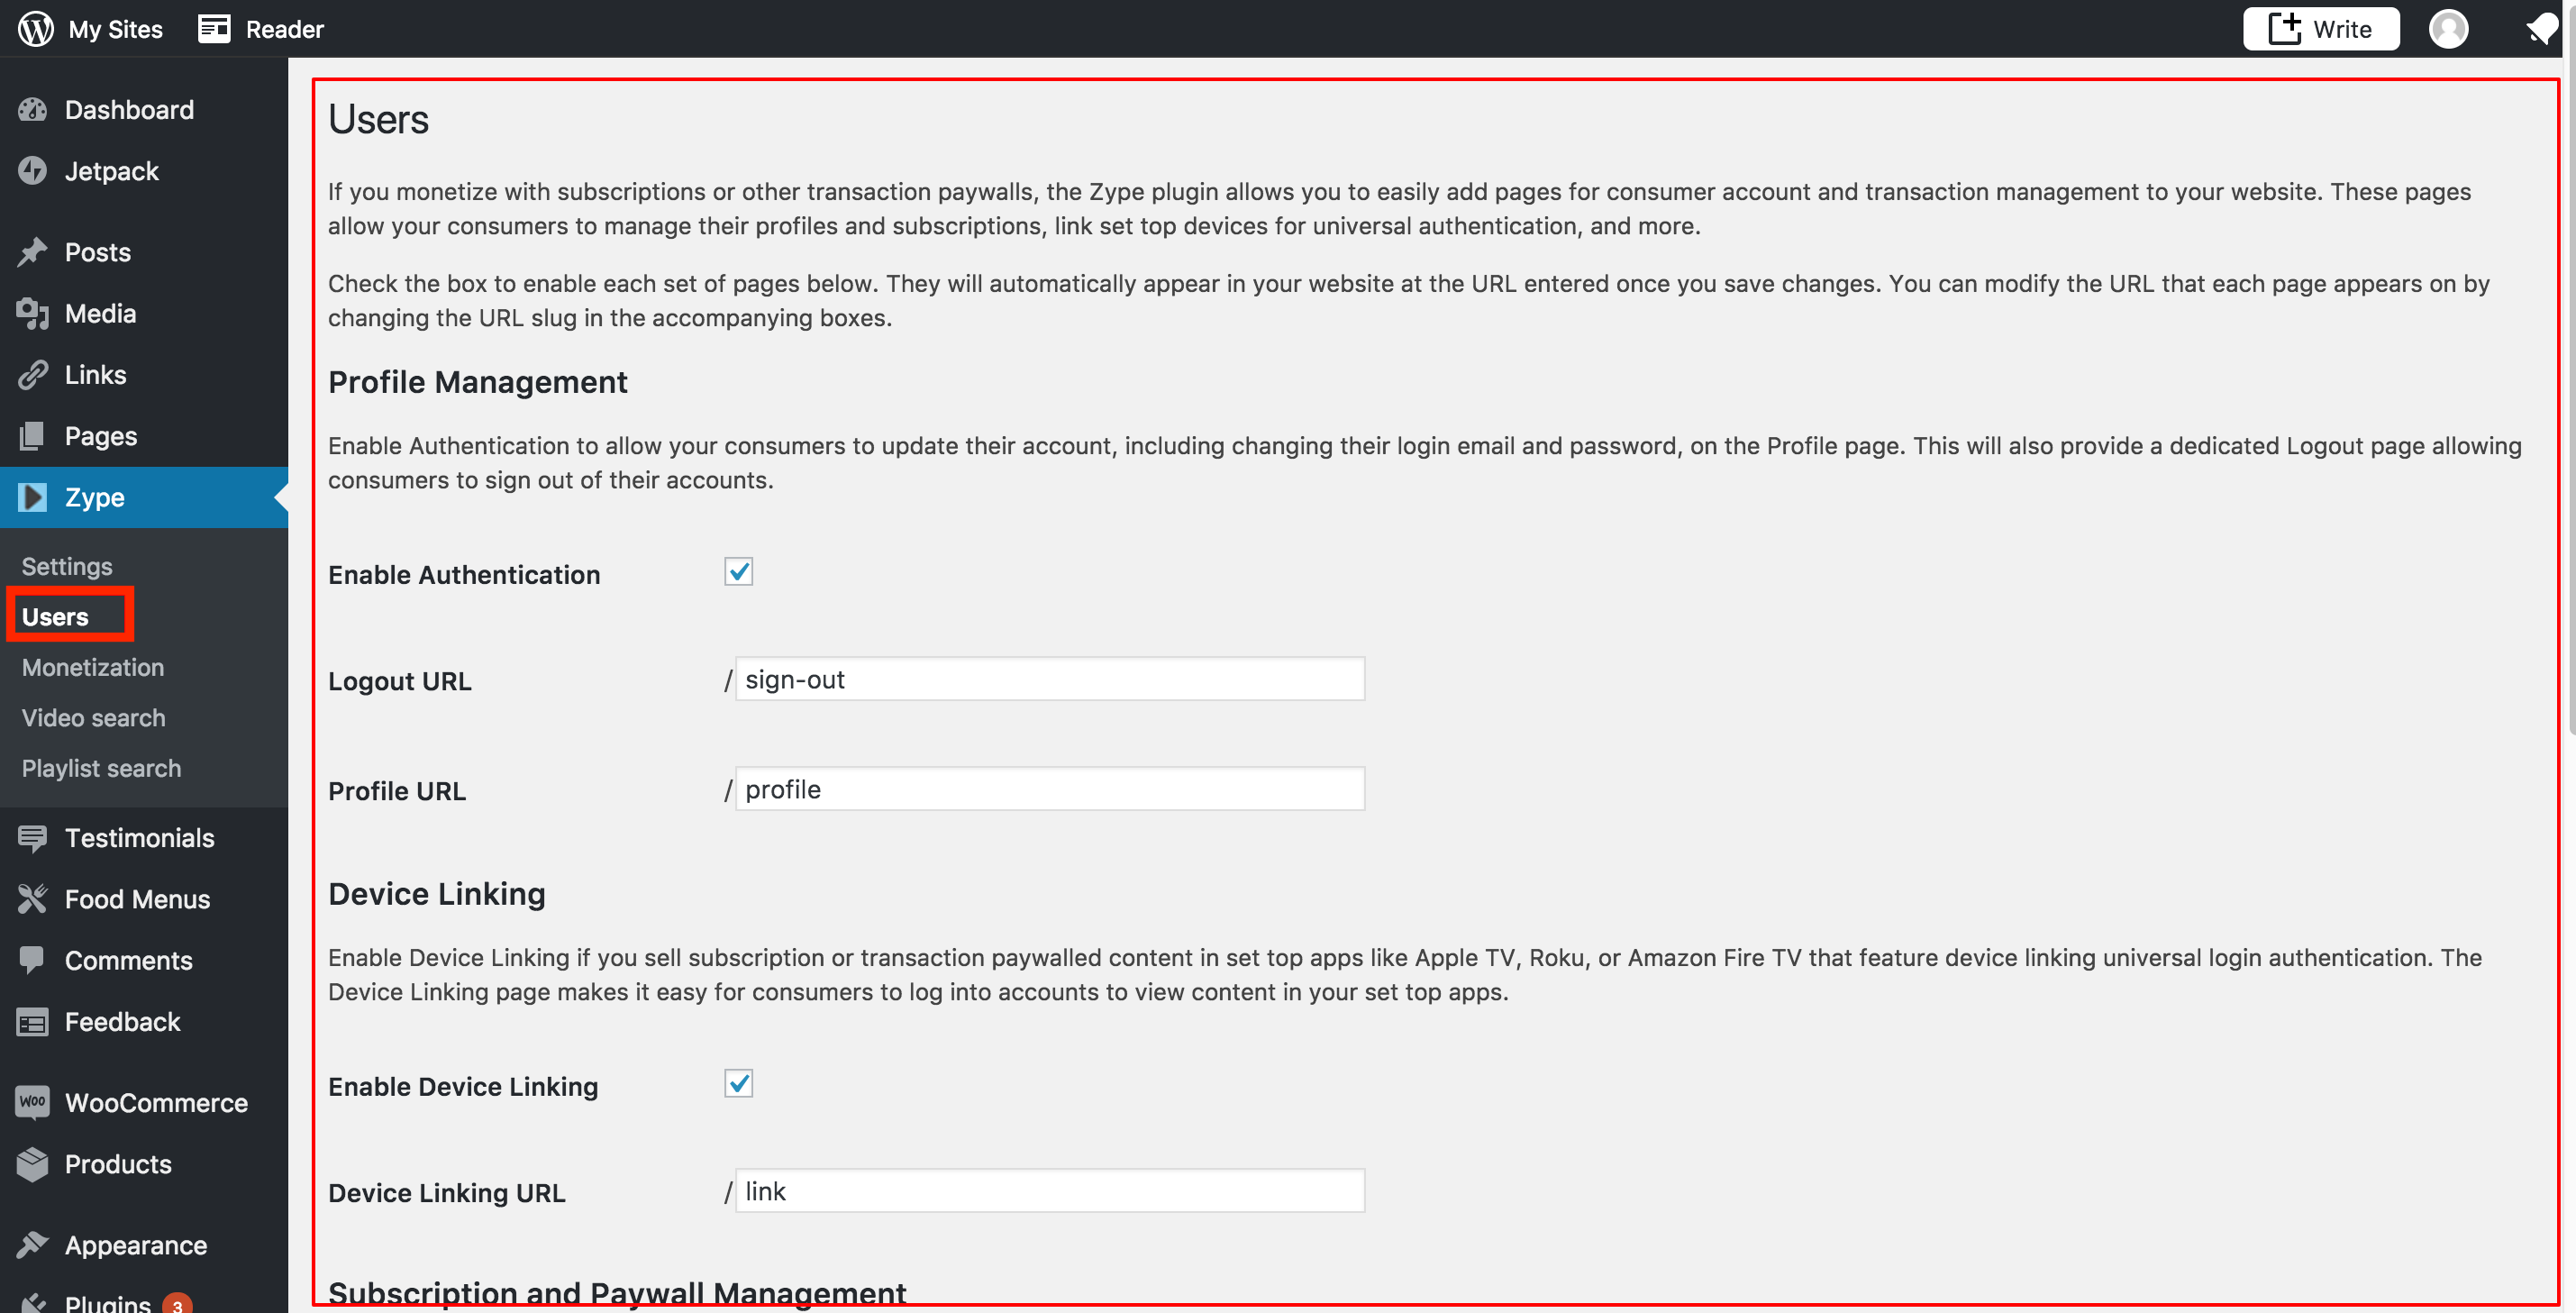The width and height of the screenshot is (2576, 1313).
Task: Open Media menu item
Action: [x=144, y=314]
